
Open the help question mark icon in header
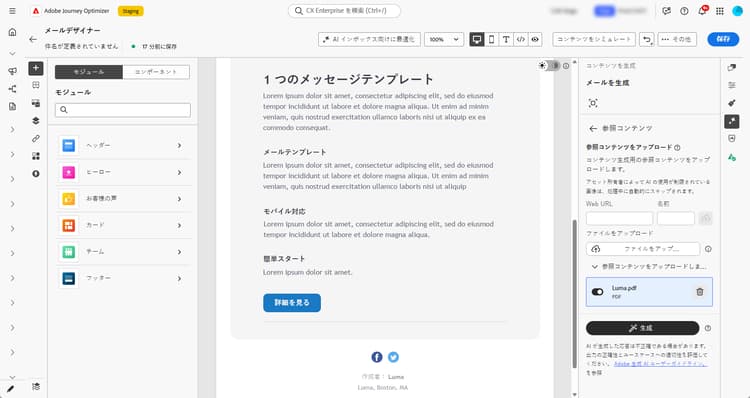pos(684,11)
